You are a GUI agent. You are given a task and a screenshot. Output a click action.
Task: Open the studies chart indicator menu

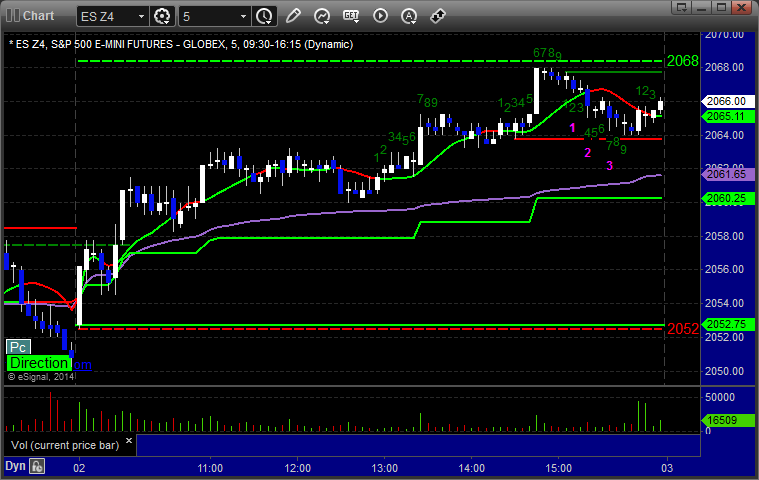click(x=322, y=16)
